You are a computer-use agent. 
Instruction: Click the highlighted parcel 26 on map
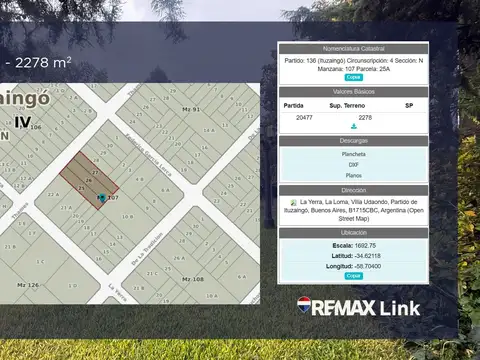(89, 180)
